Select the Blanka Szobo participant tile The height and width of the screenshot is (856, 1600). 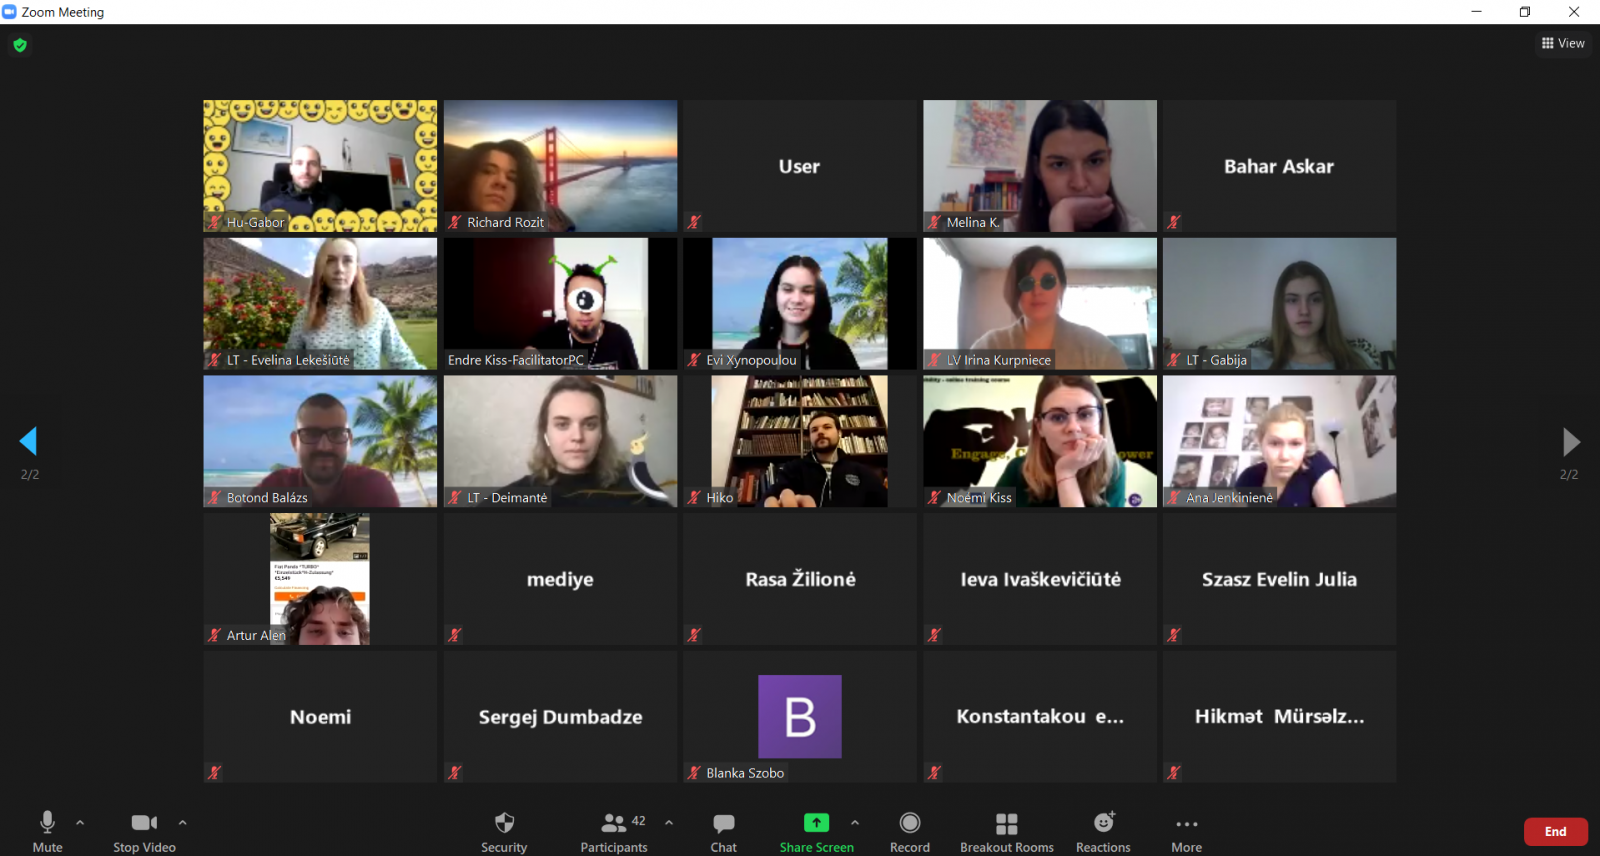point(799,717)
